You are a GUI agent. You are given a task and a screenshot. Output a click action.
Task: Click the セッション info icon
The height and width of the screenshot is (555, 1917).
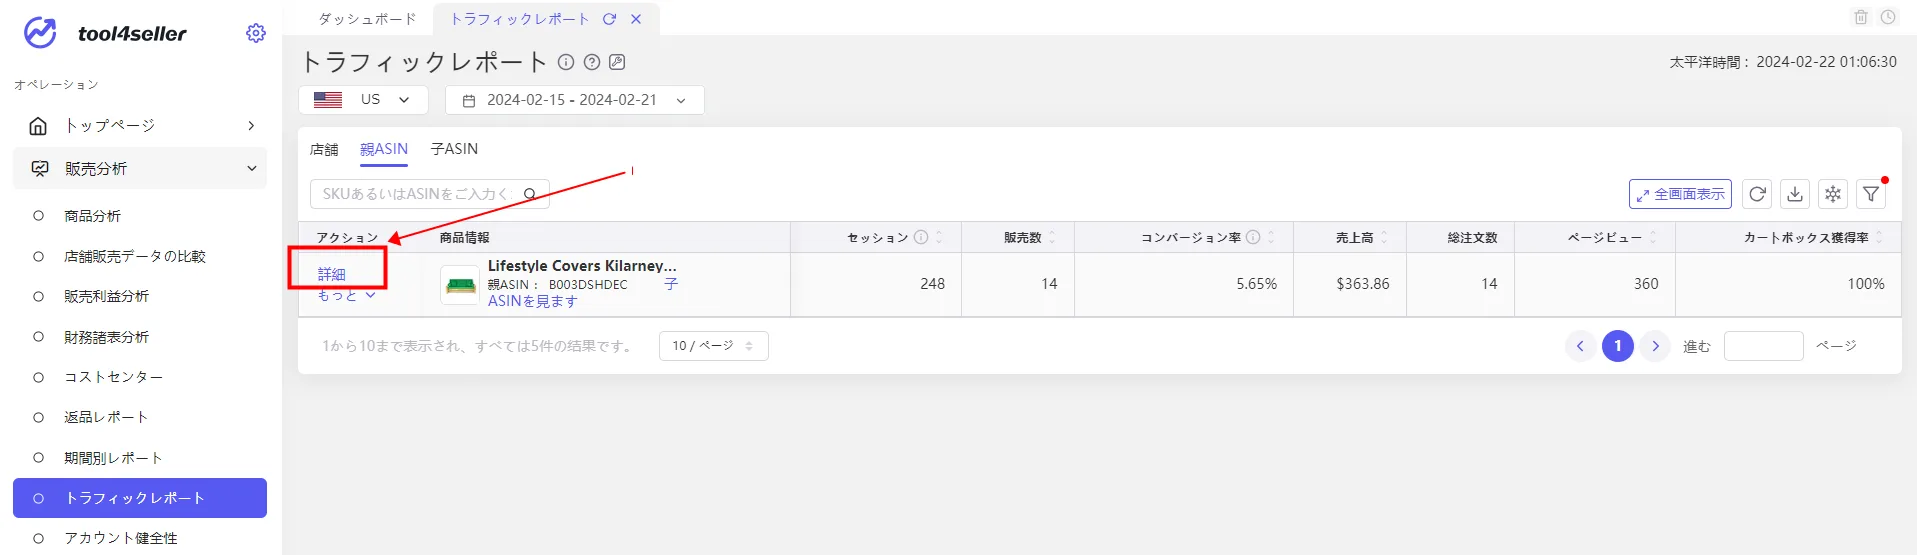pyautogui.click(x=921, y=237)
